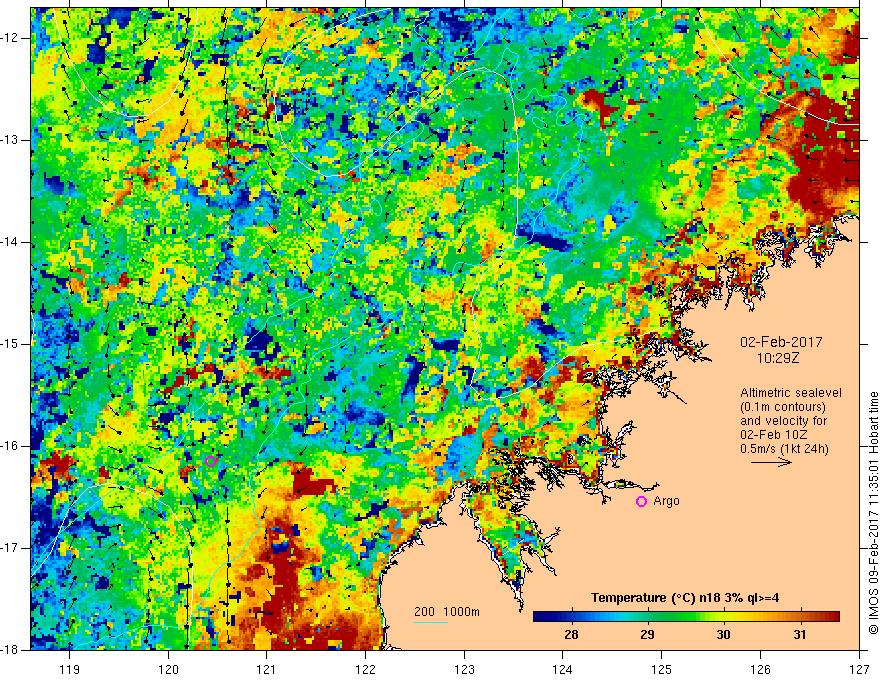Click the '28' label on the temperature scale

pos(571,635)
